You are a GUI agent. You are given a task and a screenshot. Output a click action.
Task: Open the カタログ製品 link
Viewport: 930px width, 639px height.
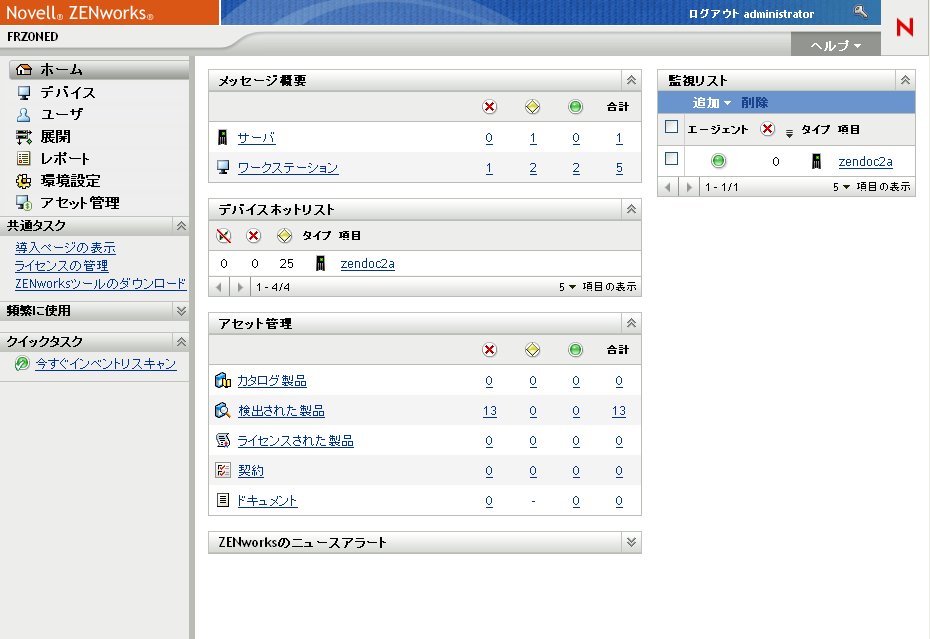272,381
